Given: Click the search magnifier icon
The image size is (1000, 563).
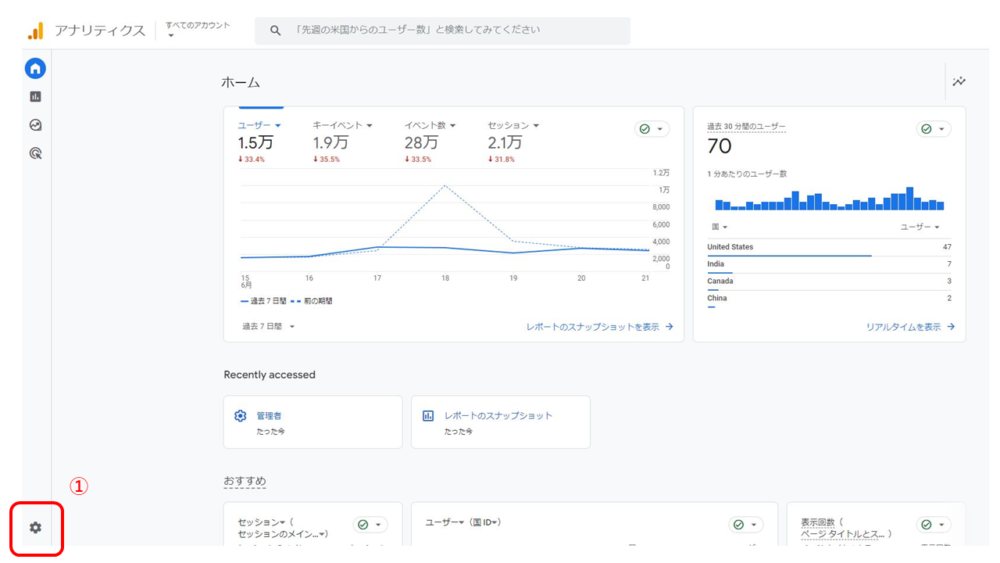Looking at the screenshot, I should click(275, 30).
